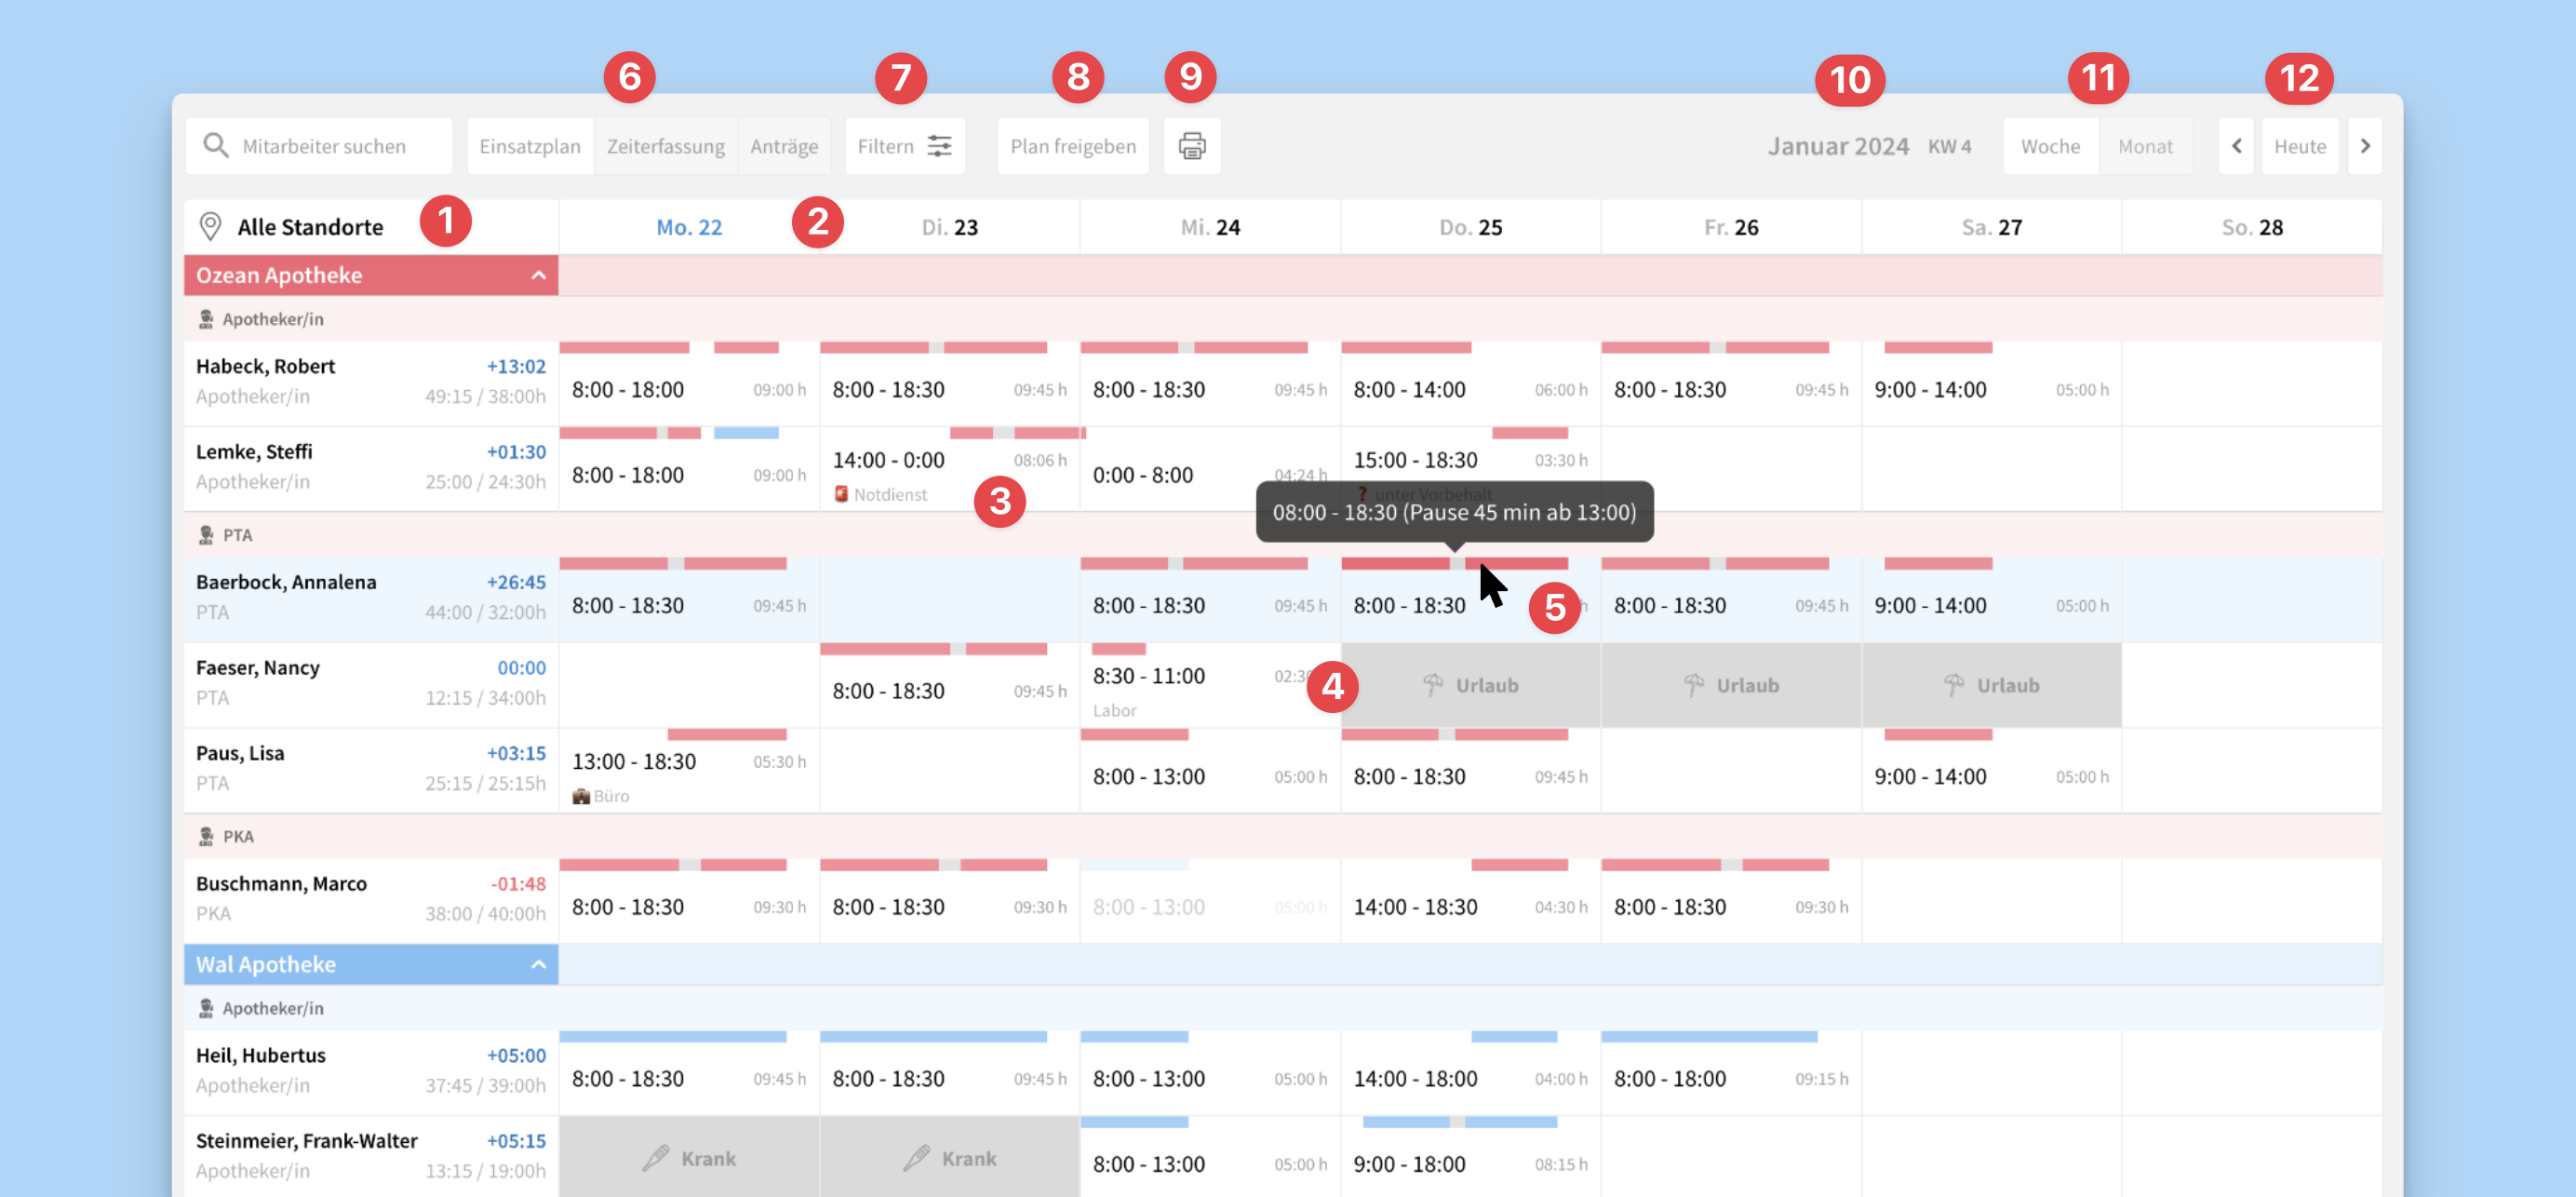Screen dimensions: 2576x1197
Task: Open the Zeiterfassung tab
Action: pos(665,146)
